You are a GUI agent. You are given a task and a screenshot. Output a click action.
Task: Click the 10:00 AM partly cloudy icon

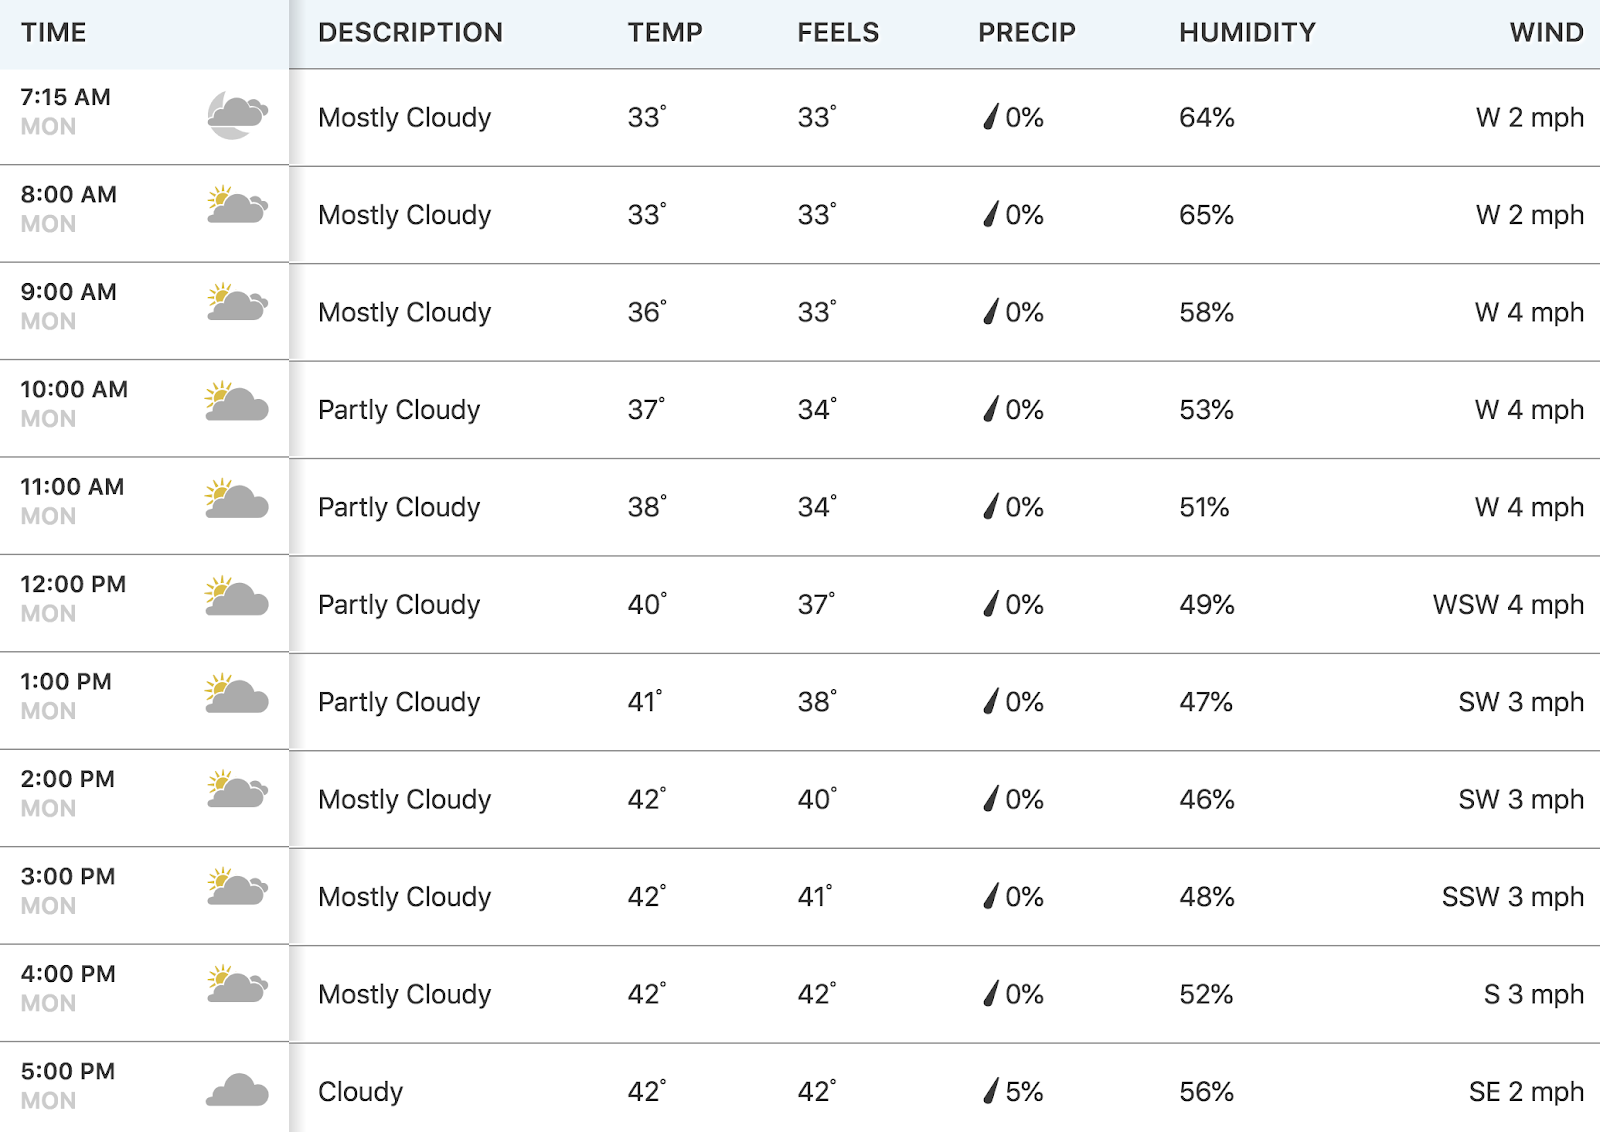pos(237,401)
